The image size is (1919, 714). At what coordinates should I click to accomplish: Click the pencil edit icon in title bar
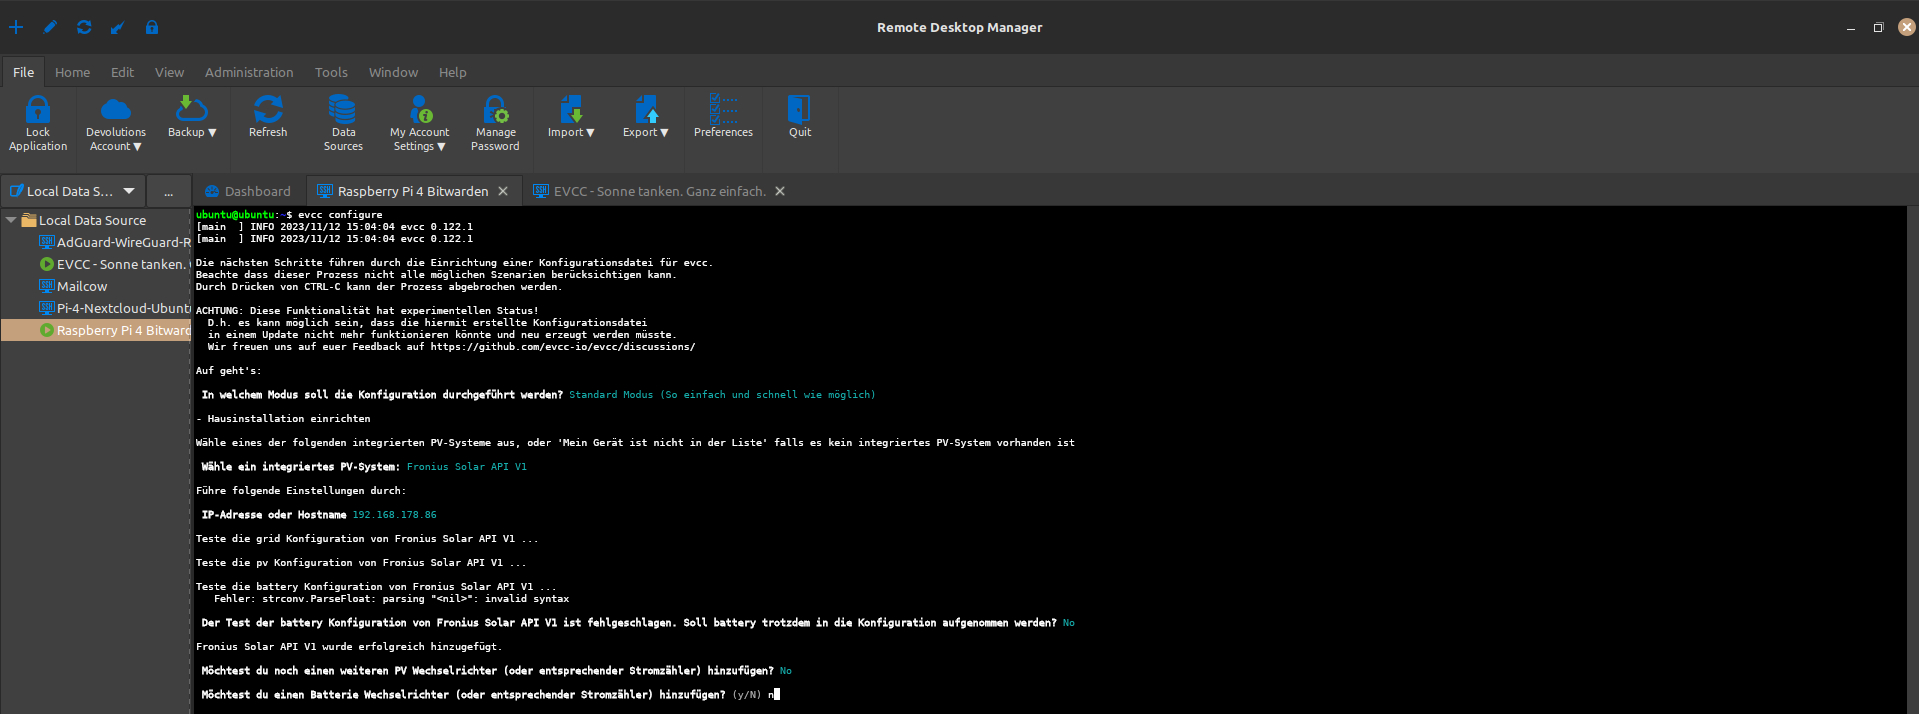tap(50, 27)
